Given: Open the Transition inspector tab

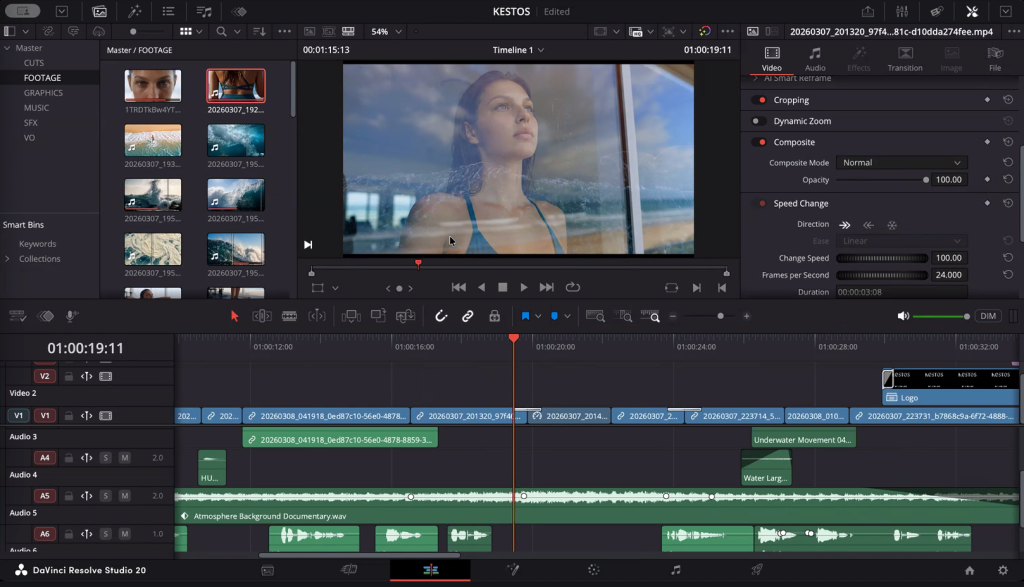Looking at the screenshot, I should pyautogui.click(x=904, y=59).
